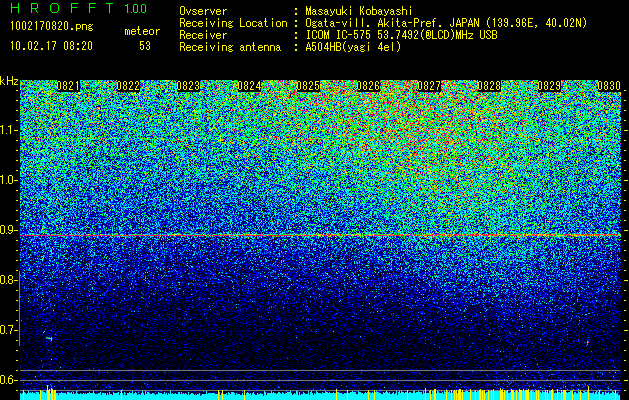Select the HROFFT 1.0.0 title text

coord(79,8)
